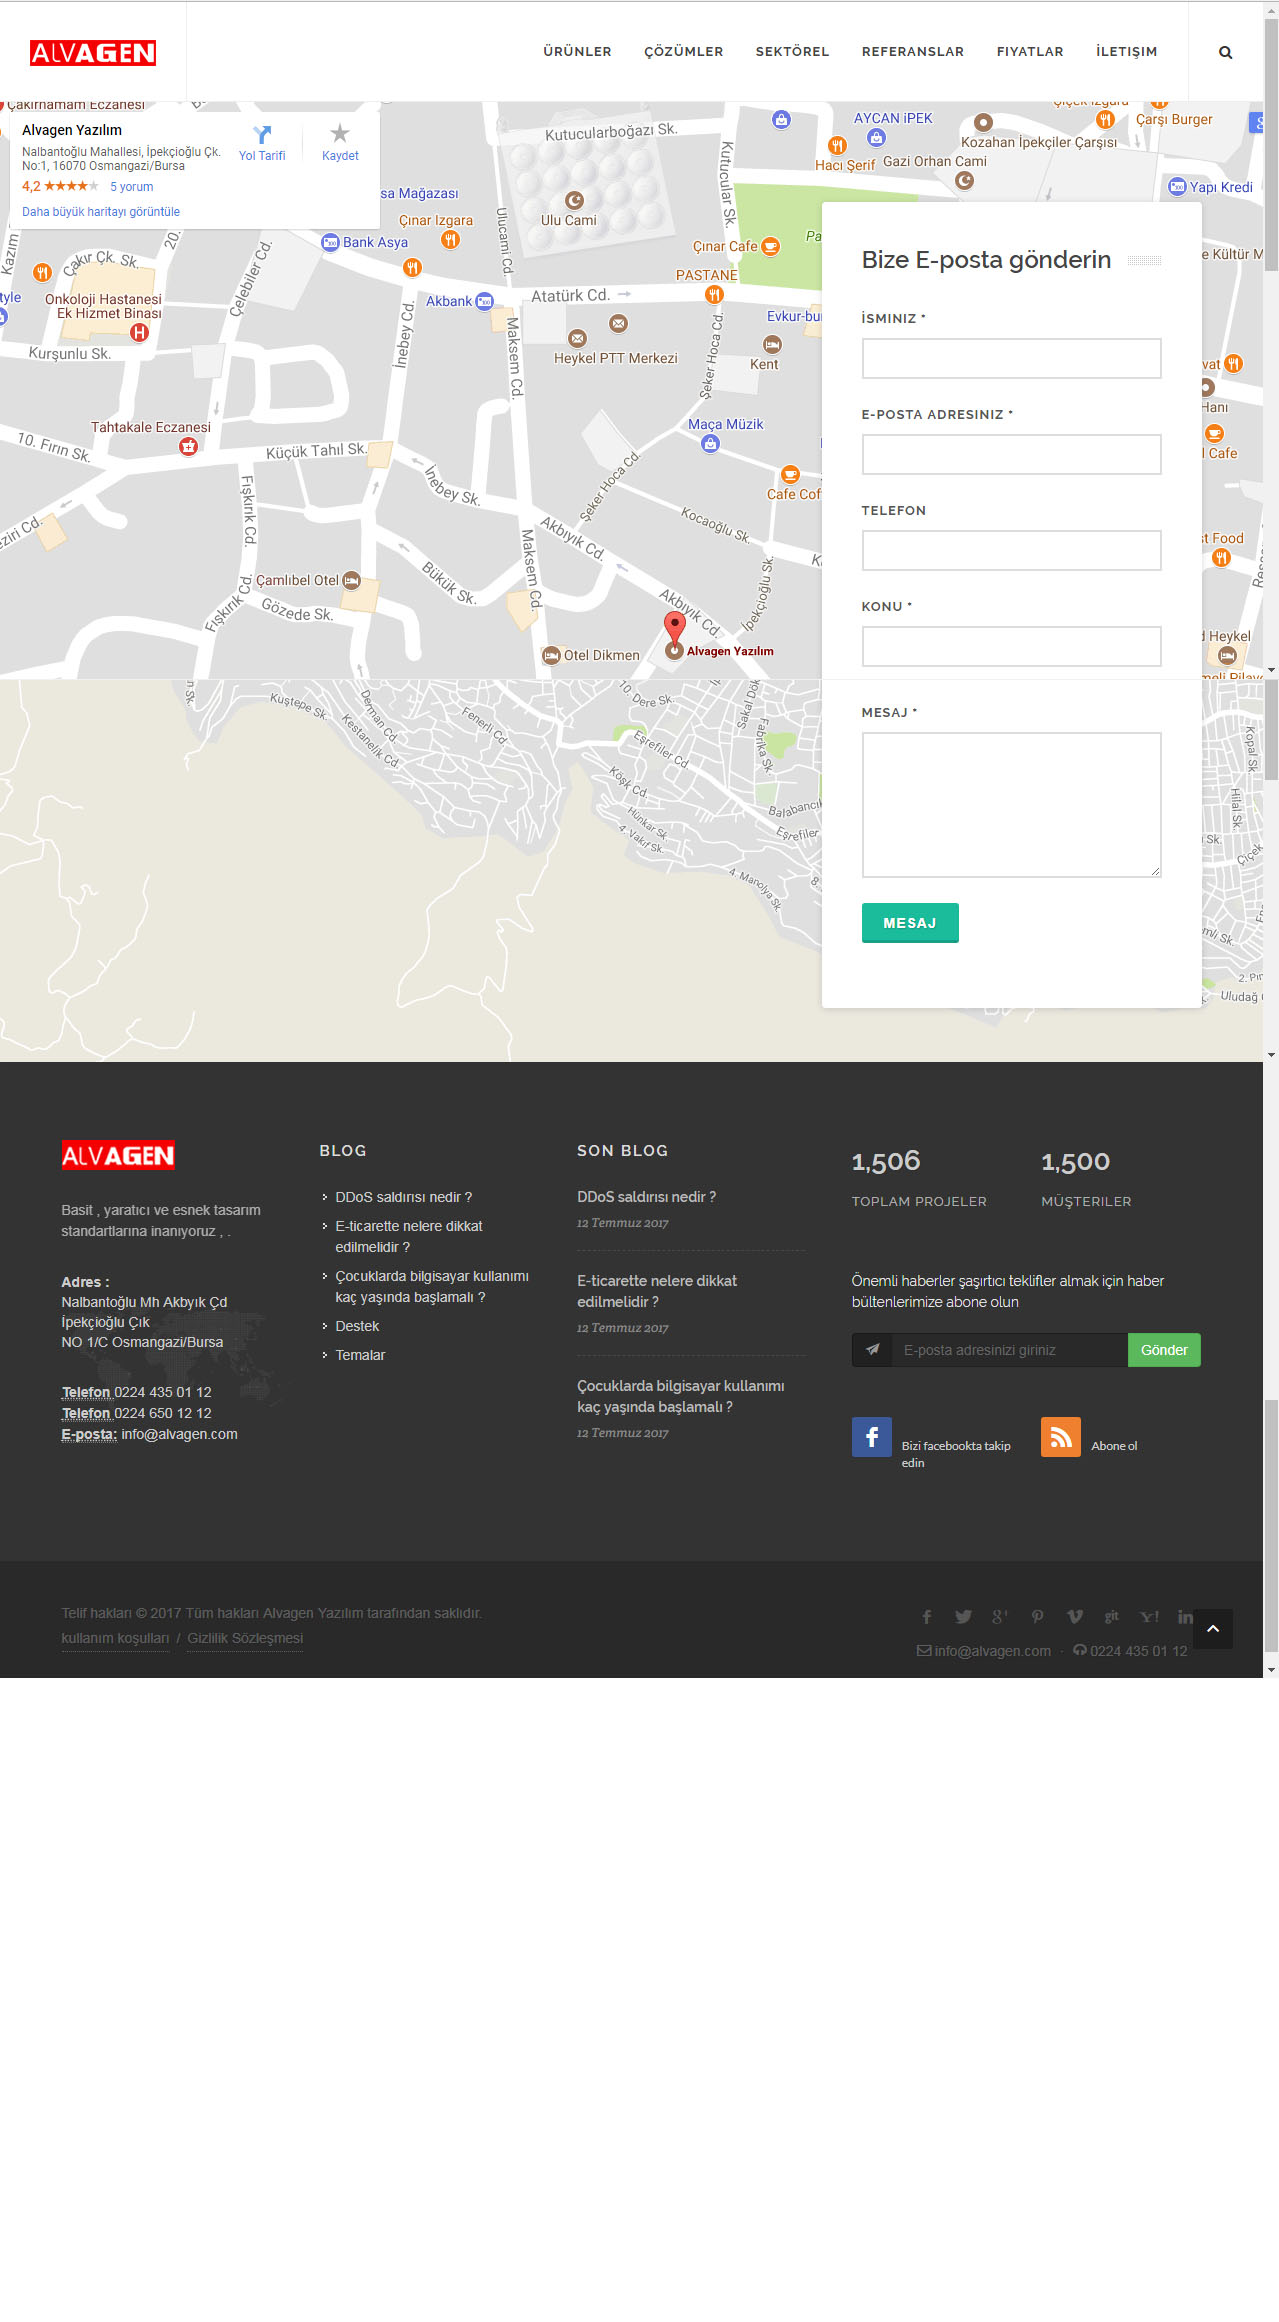Click the İSMİNİZ name input field
Viewport: 1279px width, 2322px height.
click(x=1011, y=358)
